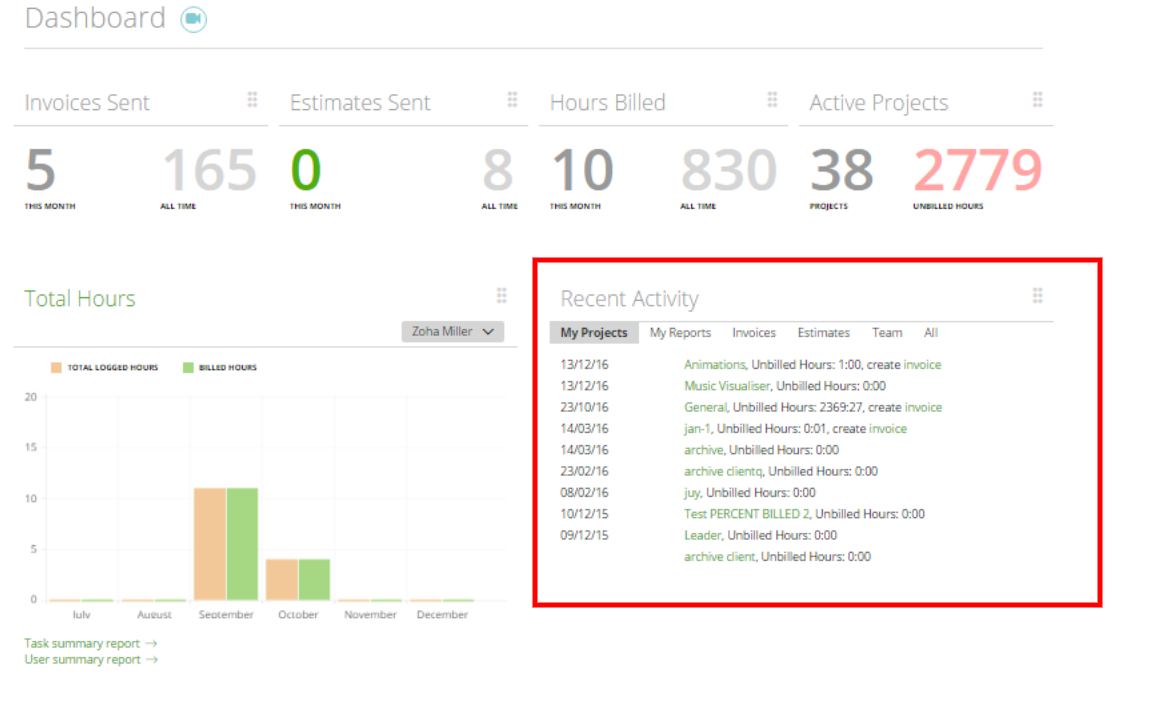Open the Animations project link
1160x712 pixels.
coord(715,365)
